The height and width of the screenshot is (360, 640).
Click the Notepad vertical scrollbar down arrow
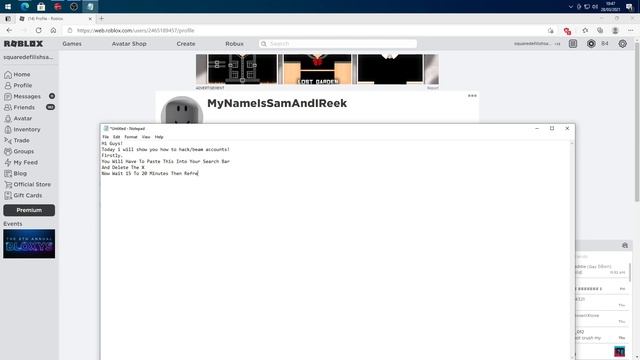[x=572, y=357]
